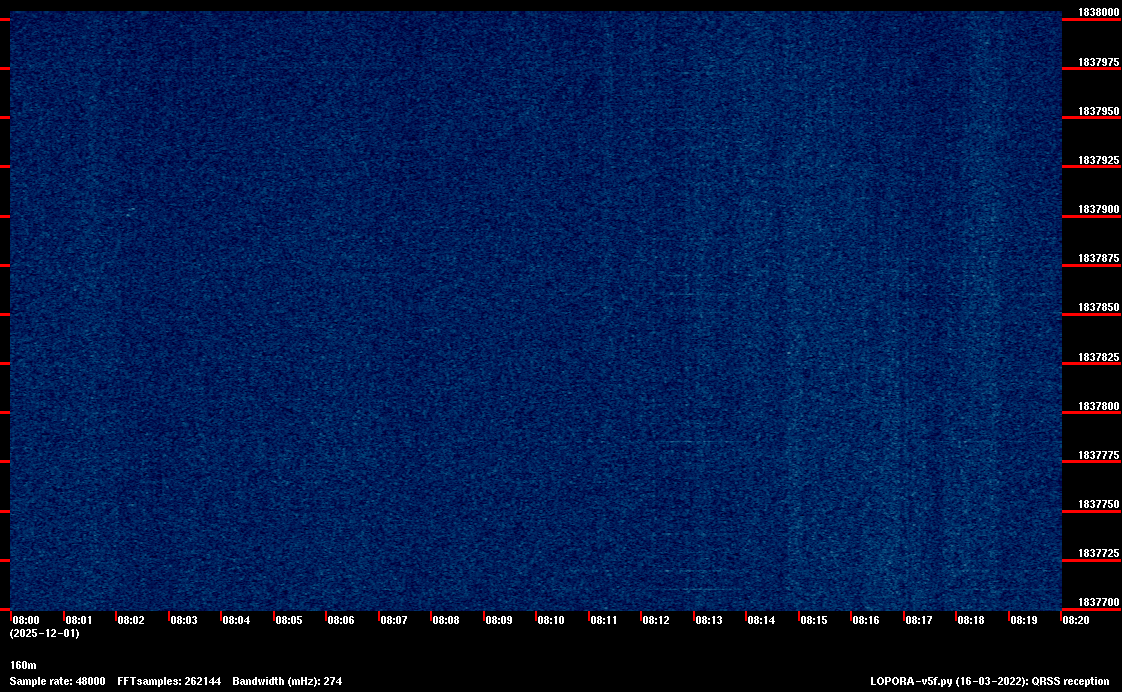Click the 1837775 frequency label
This screenshot has width=1122, height=692.
[1098, 455]
